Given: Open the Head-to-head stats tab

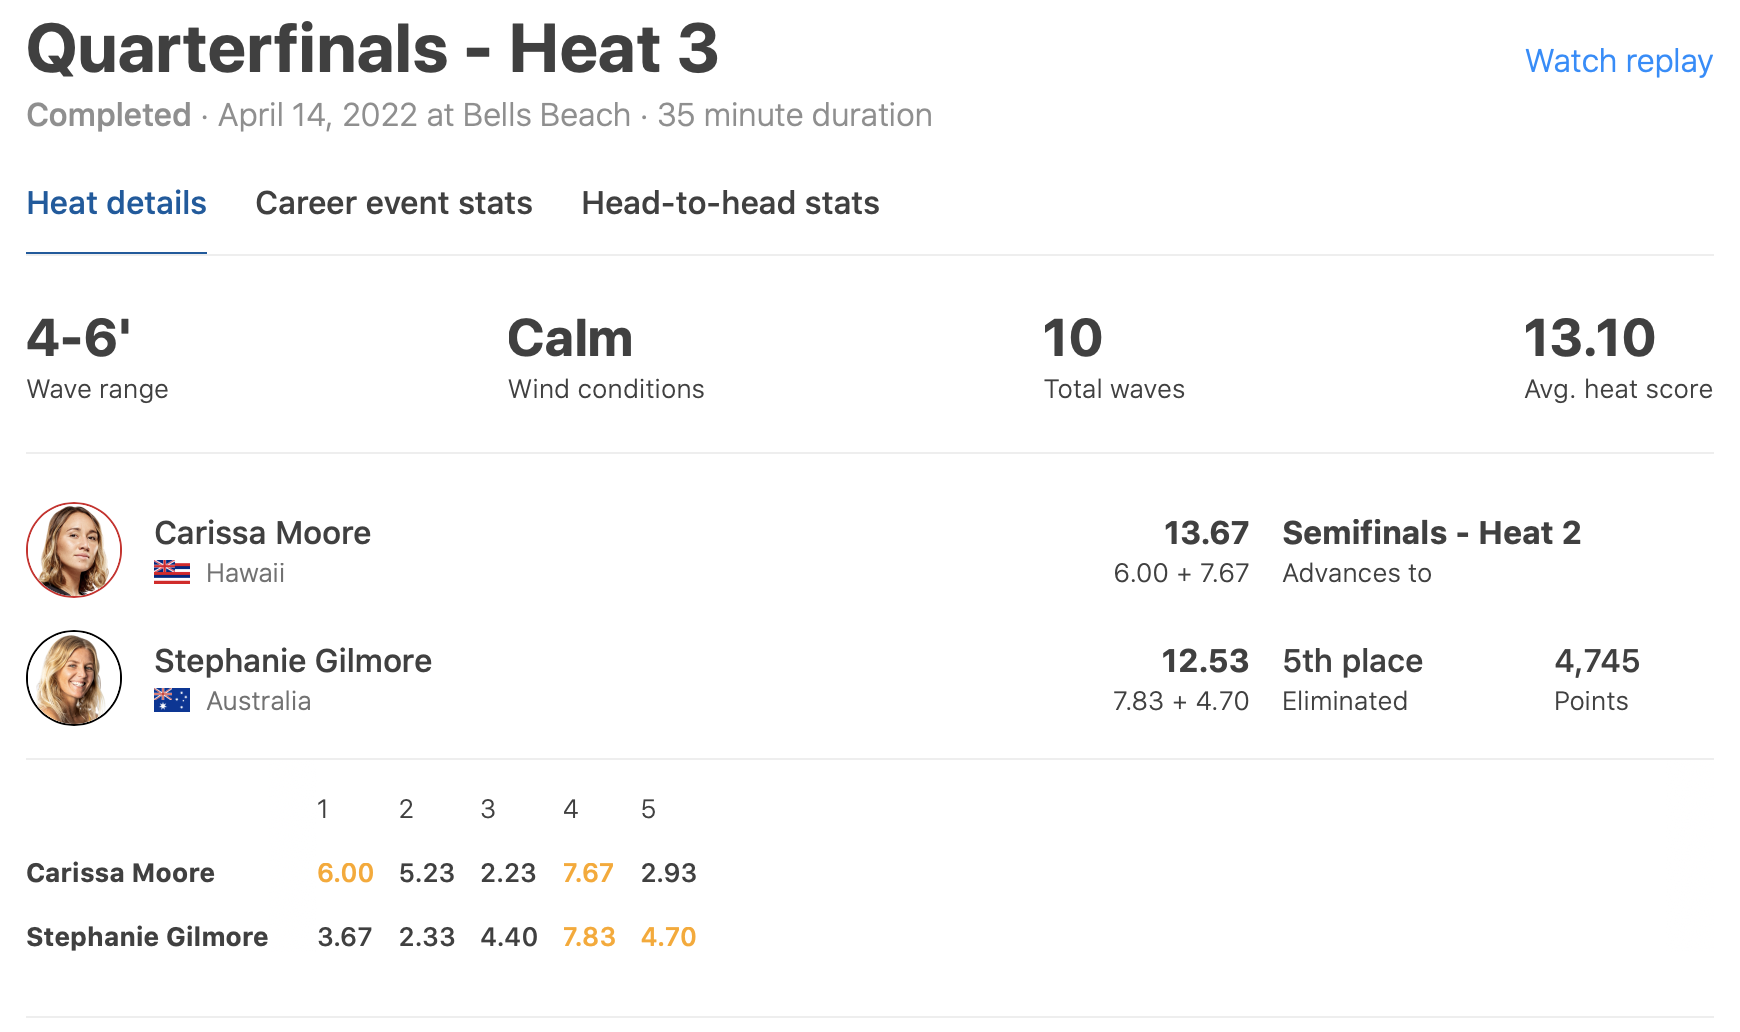Looking at the screenshot, I should (730, 203).
